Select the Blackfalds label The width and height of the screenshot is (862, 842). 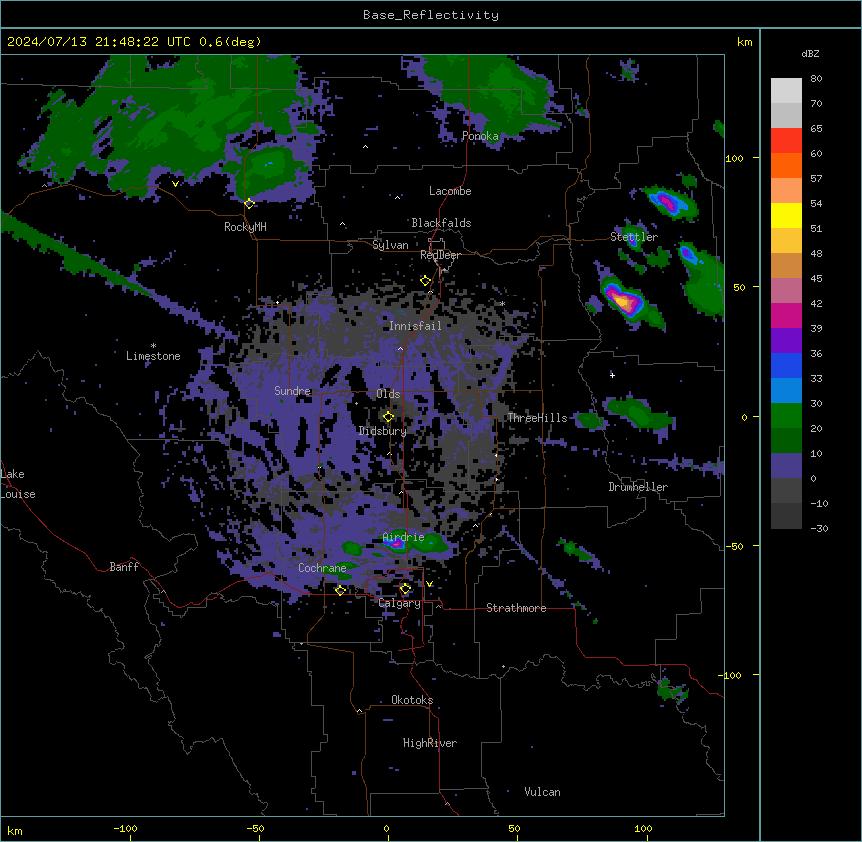(x=441, y=223)
